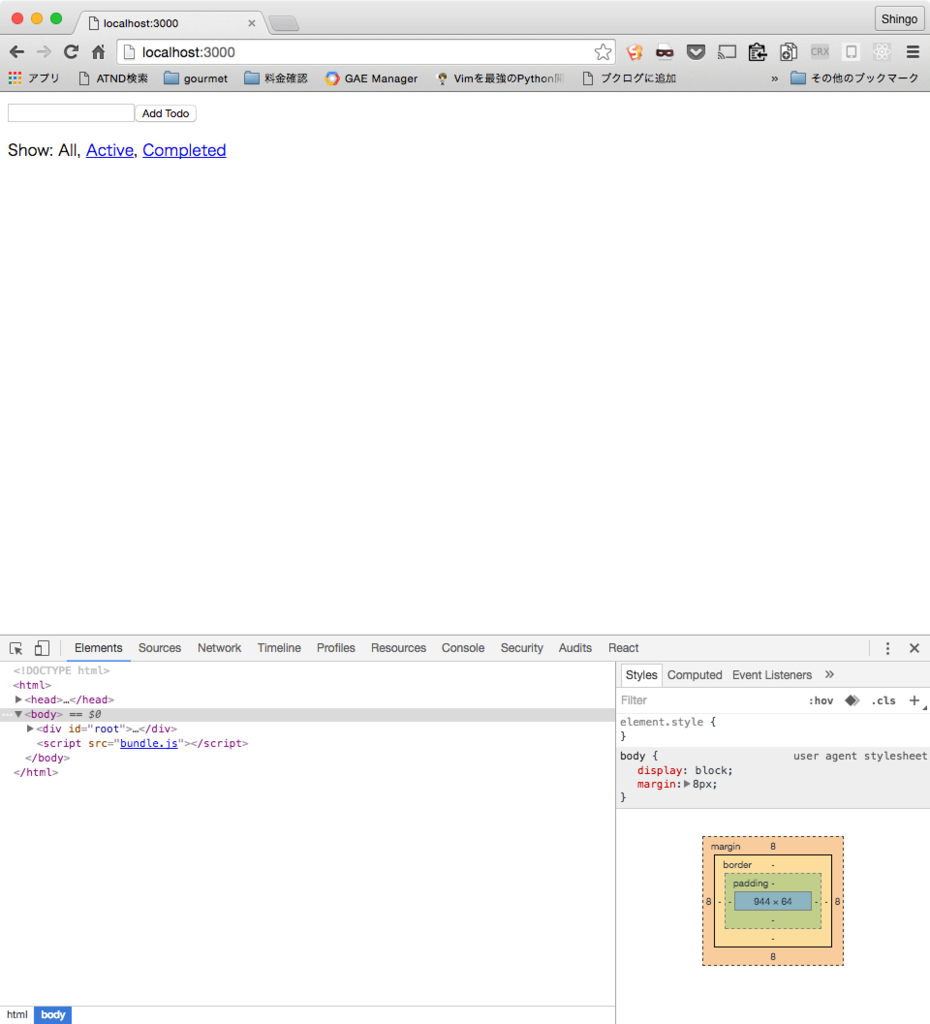
Task: Click the copy documents extension icon
Action: click(789, 52)
